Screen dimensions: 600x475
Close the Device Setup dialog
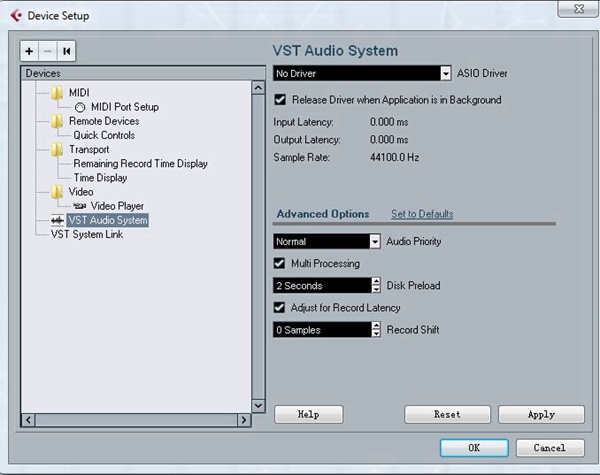point(579,8)
